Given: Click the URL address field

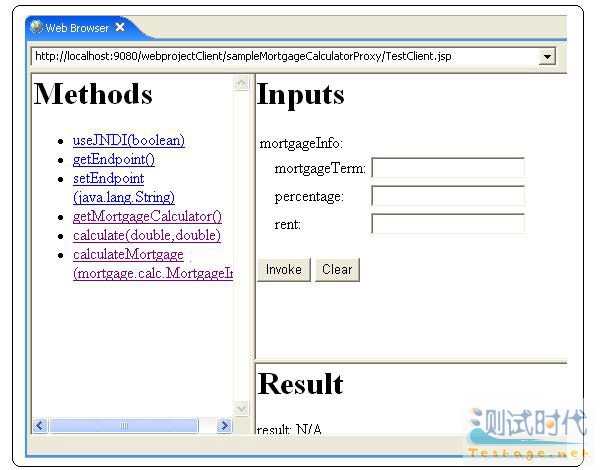Looking at the screenshot, I should [x=285, y=57].
